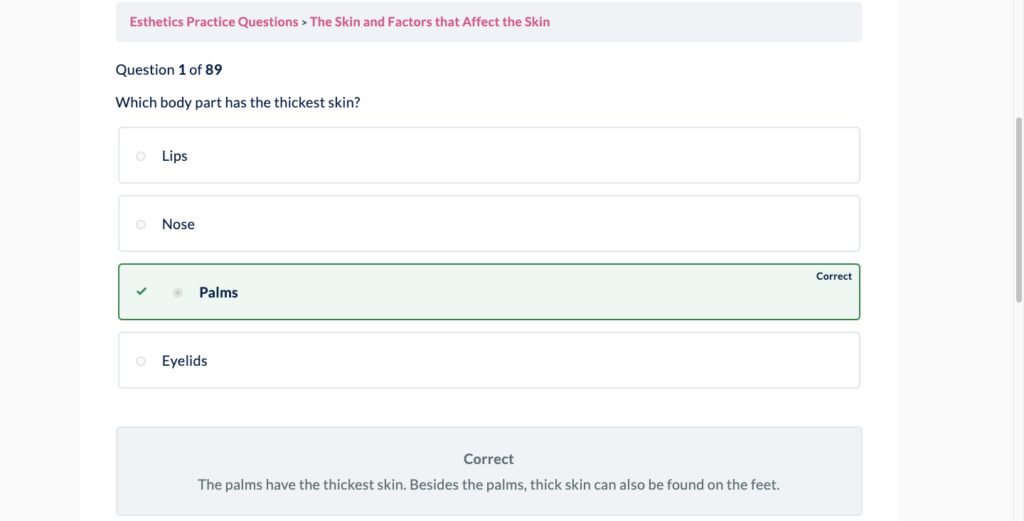Click the thickest skin question text

pos(238,103)
